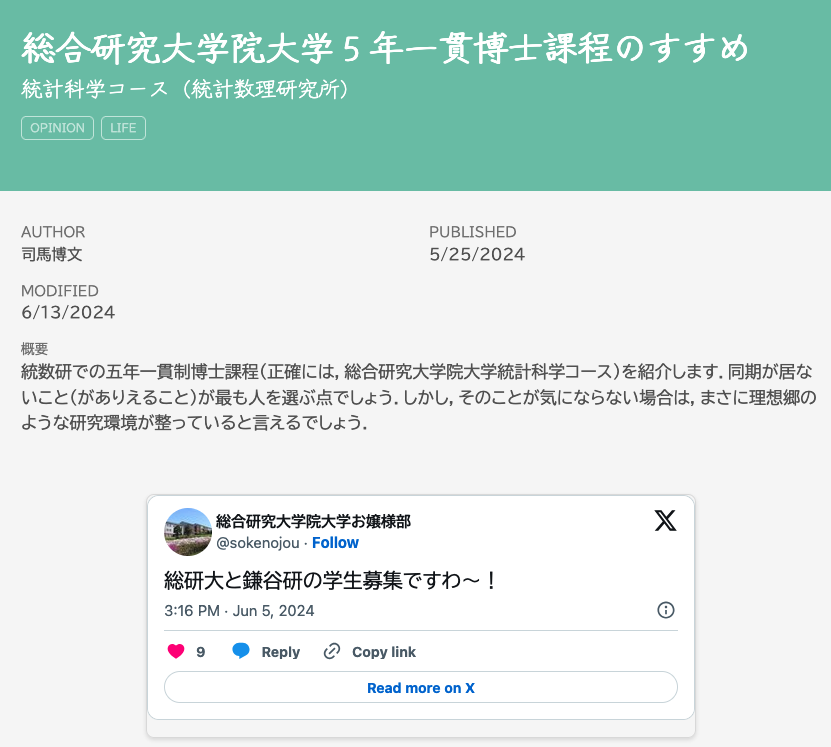Open the sokenojou profile avatar
831x747 pixels.
pos(188,531)
